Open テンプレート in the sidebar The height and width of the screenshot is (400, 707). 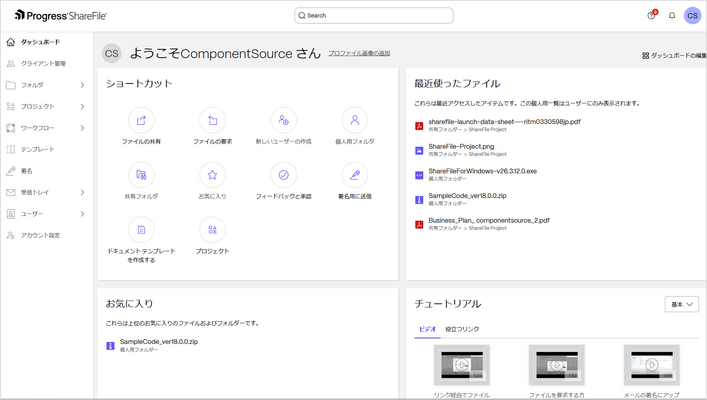37,149
